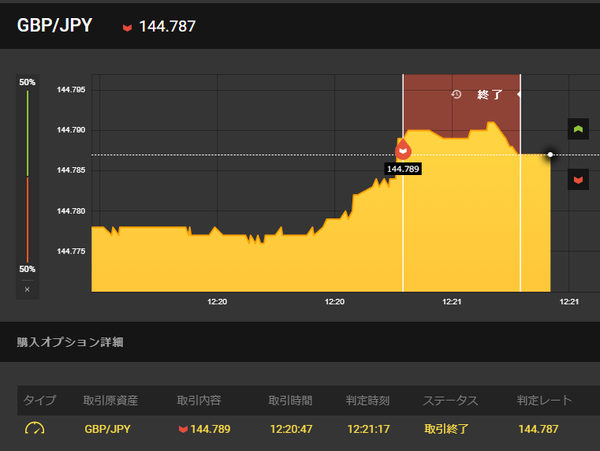Click the red LOW down-arrow button
This screenshot has height=451, width=600.
click(578, 179)
